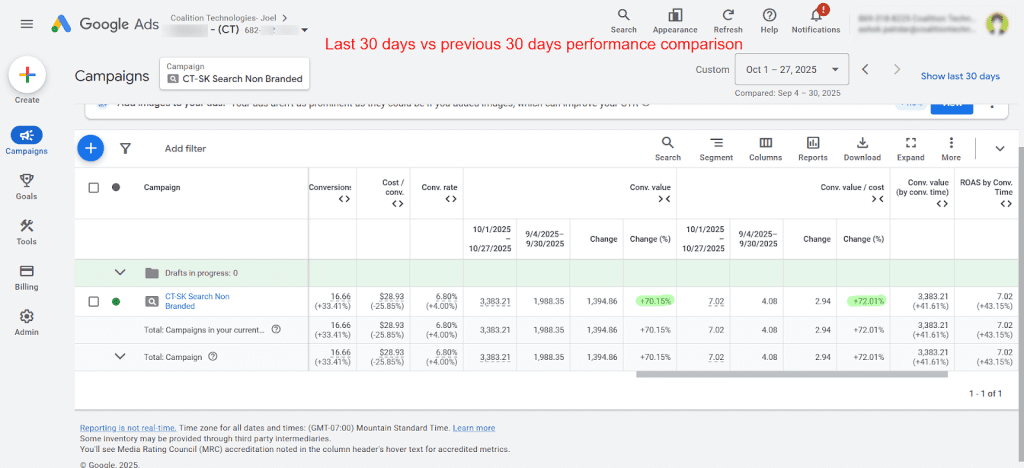Open the More options menu
This screenshot has width=1024, height=468.
coord(952,149)
